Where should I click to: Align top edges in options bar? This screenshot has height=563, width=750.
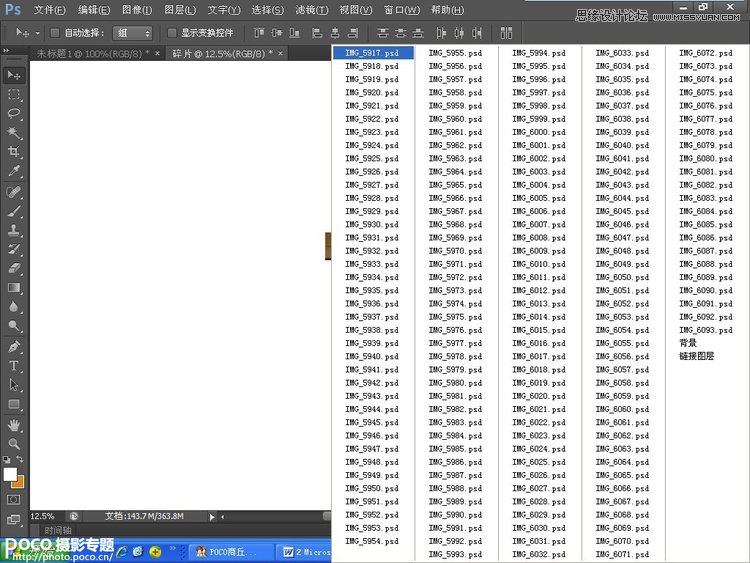(259, 33)
